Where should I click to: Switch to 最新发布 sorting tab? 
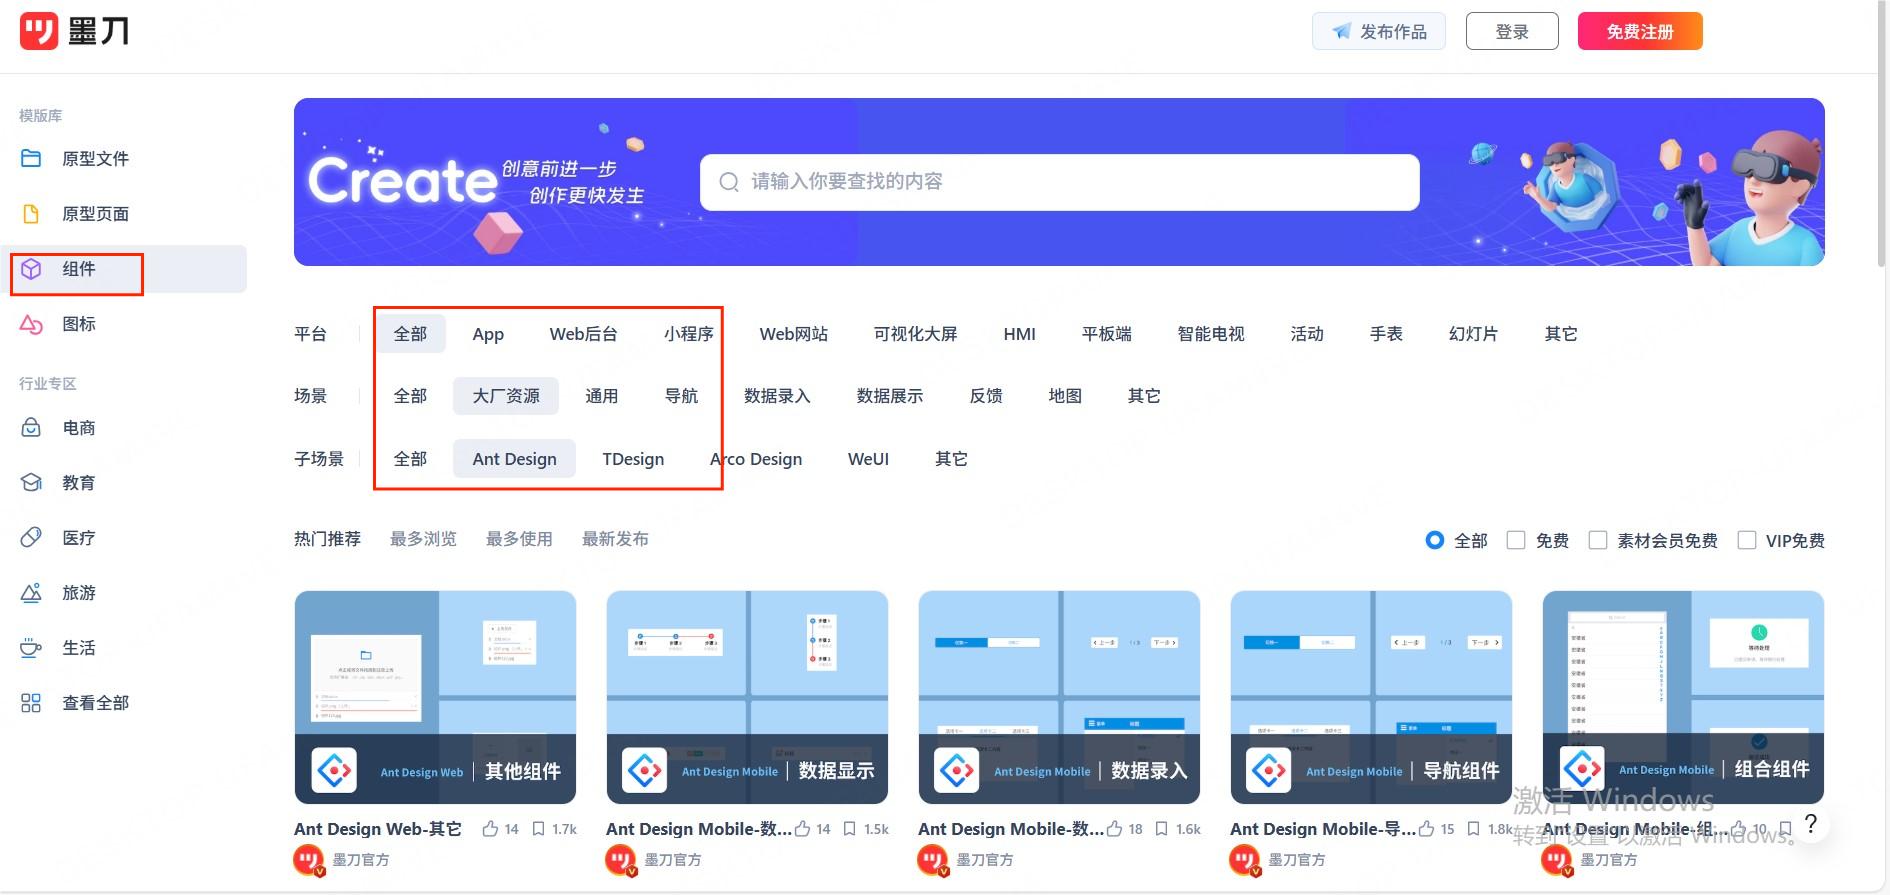(x=615, y=539)
